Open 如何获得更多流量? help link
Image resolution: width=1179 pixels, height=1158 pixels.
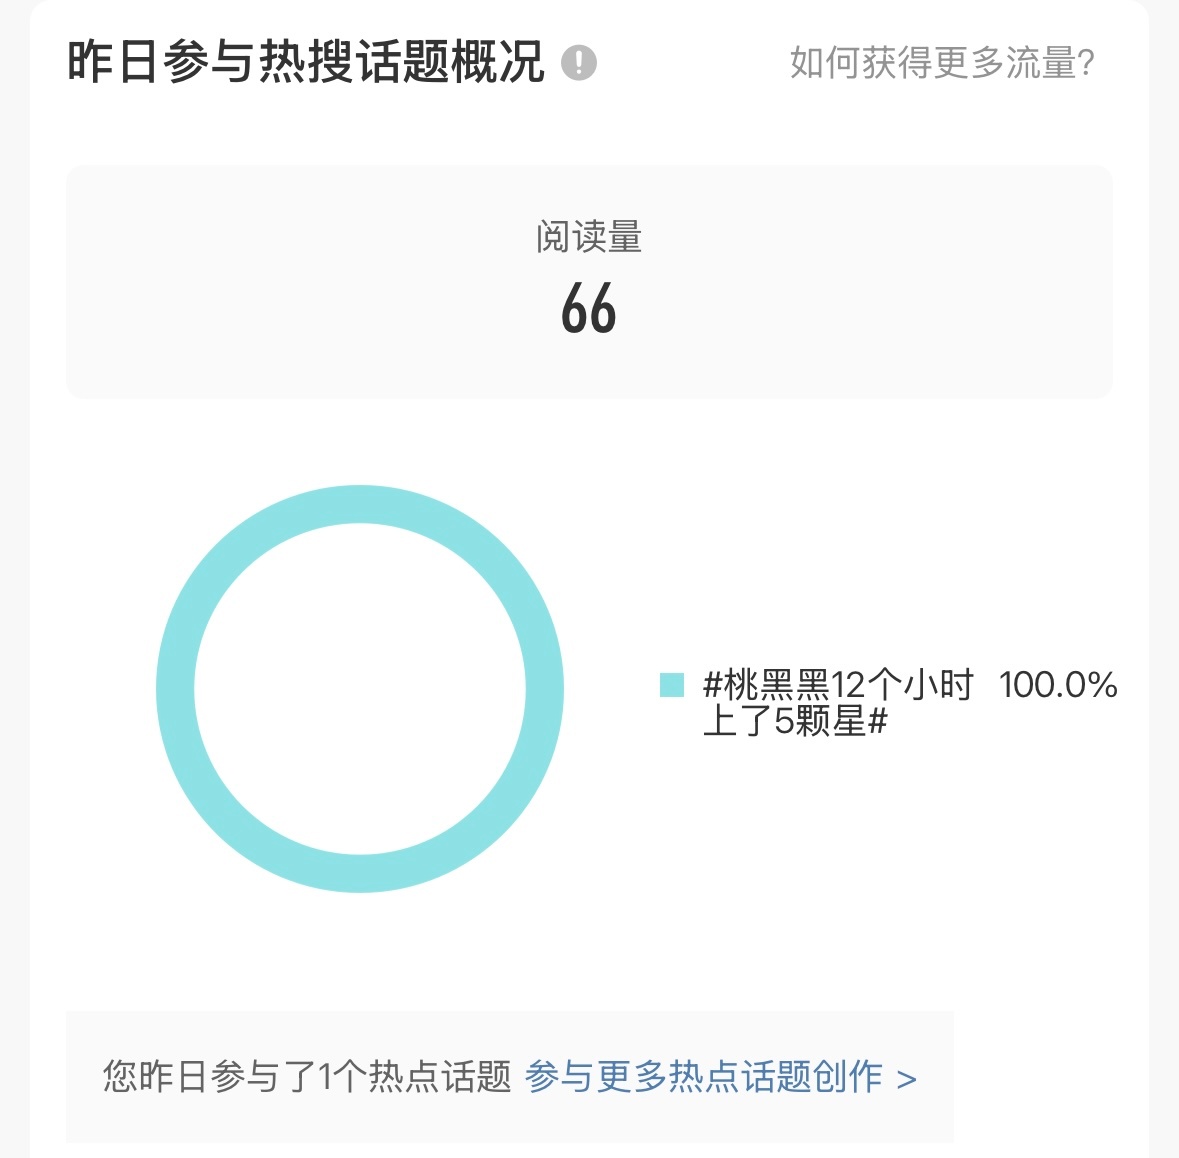(x=941, y=64)
